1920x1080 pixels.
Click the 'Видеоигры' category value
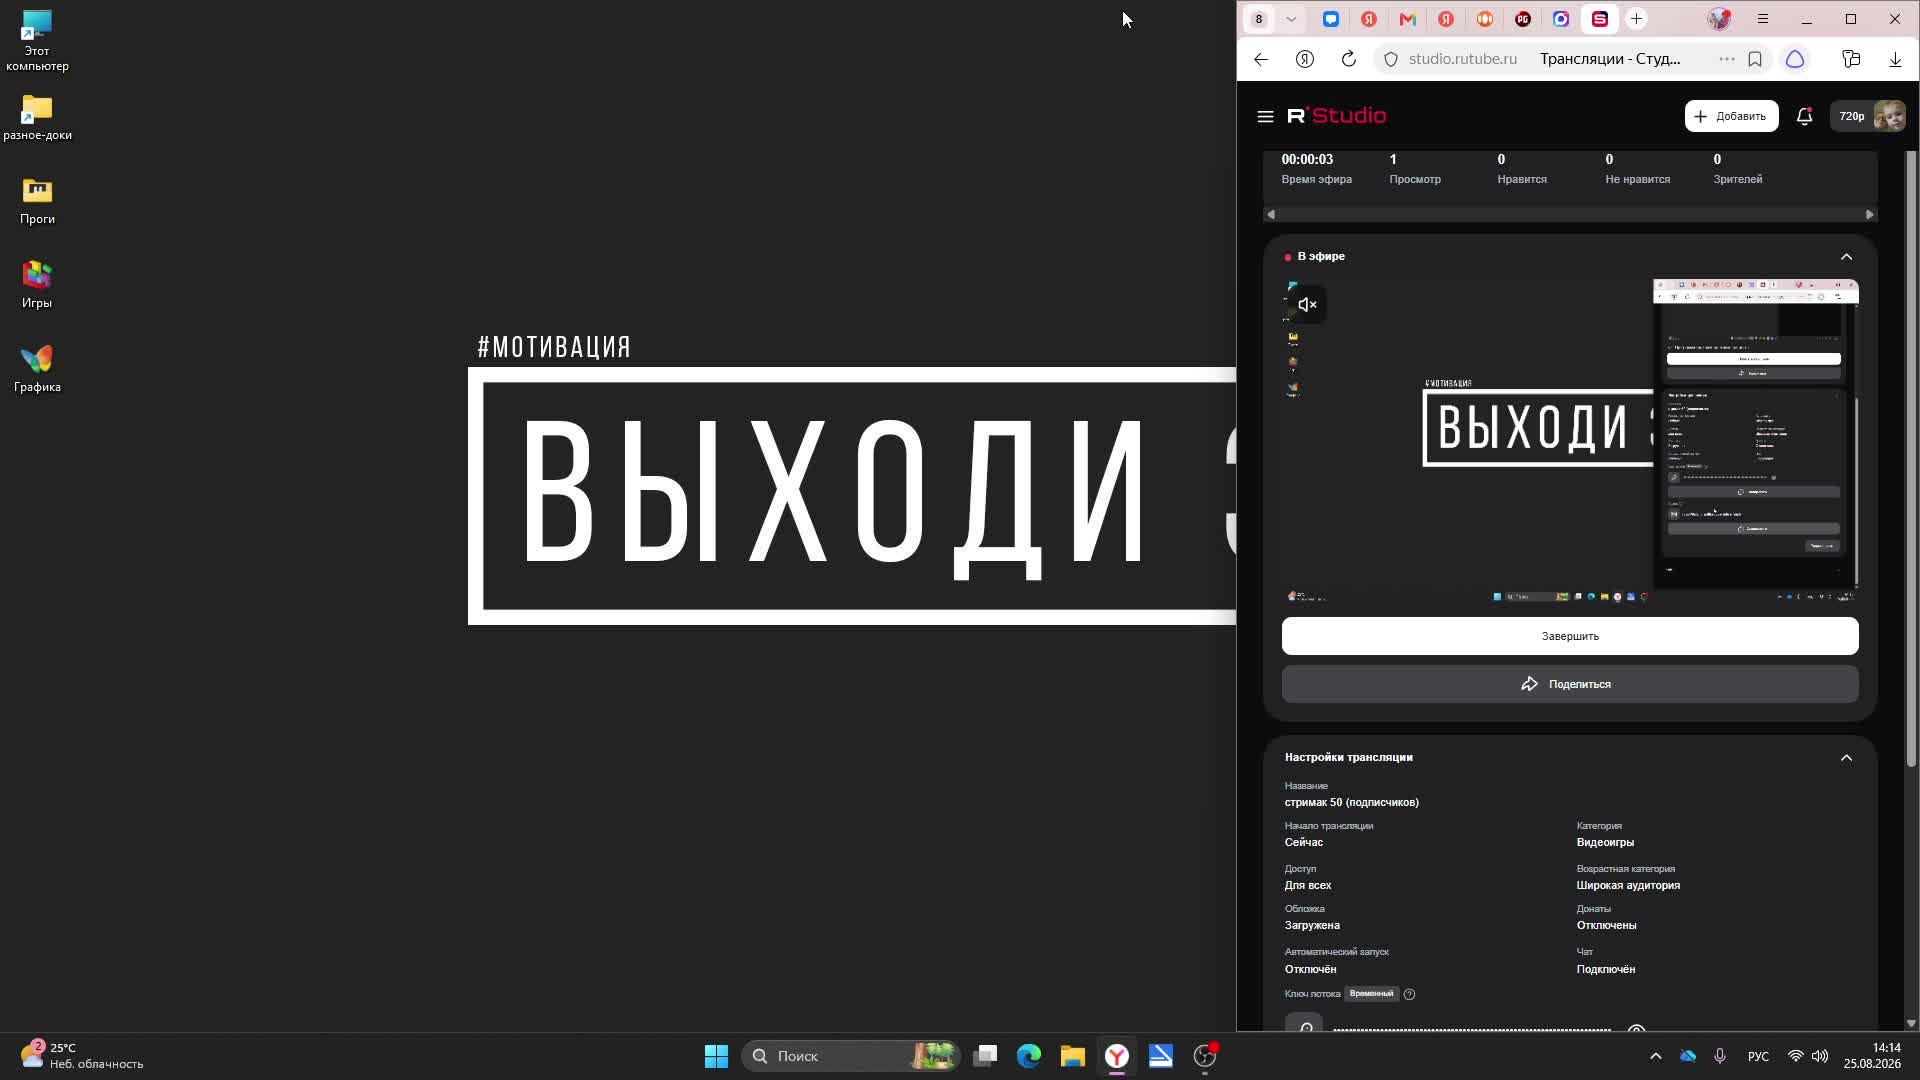click(x=1605, y=843)
